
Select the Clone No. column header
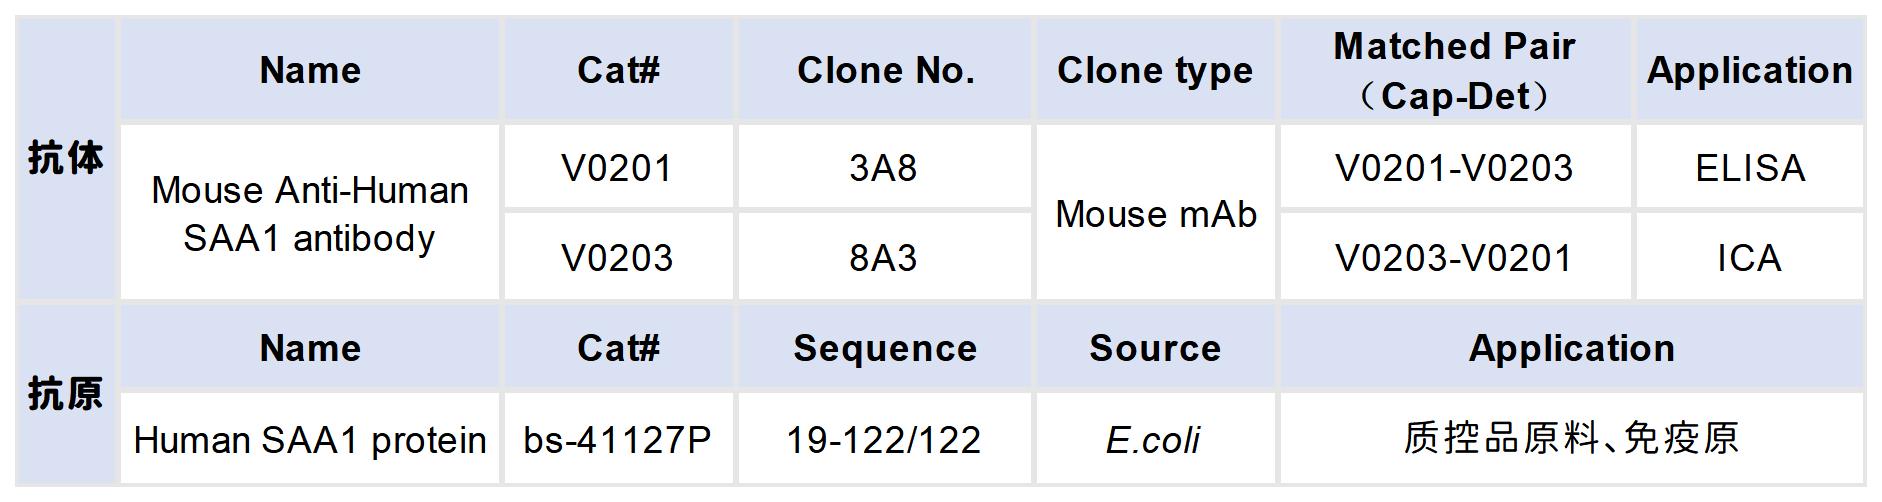tap(885, 70)
